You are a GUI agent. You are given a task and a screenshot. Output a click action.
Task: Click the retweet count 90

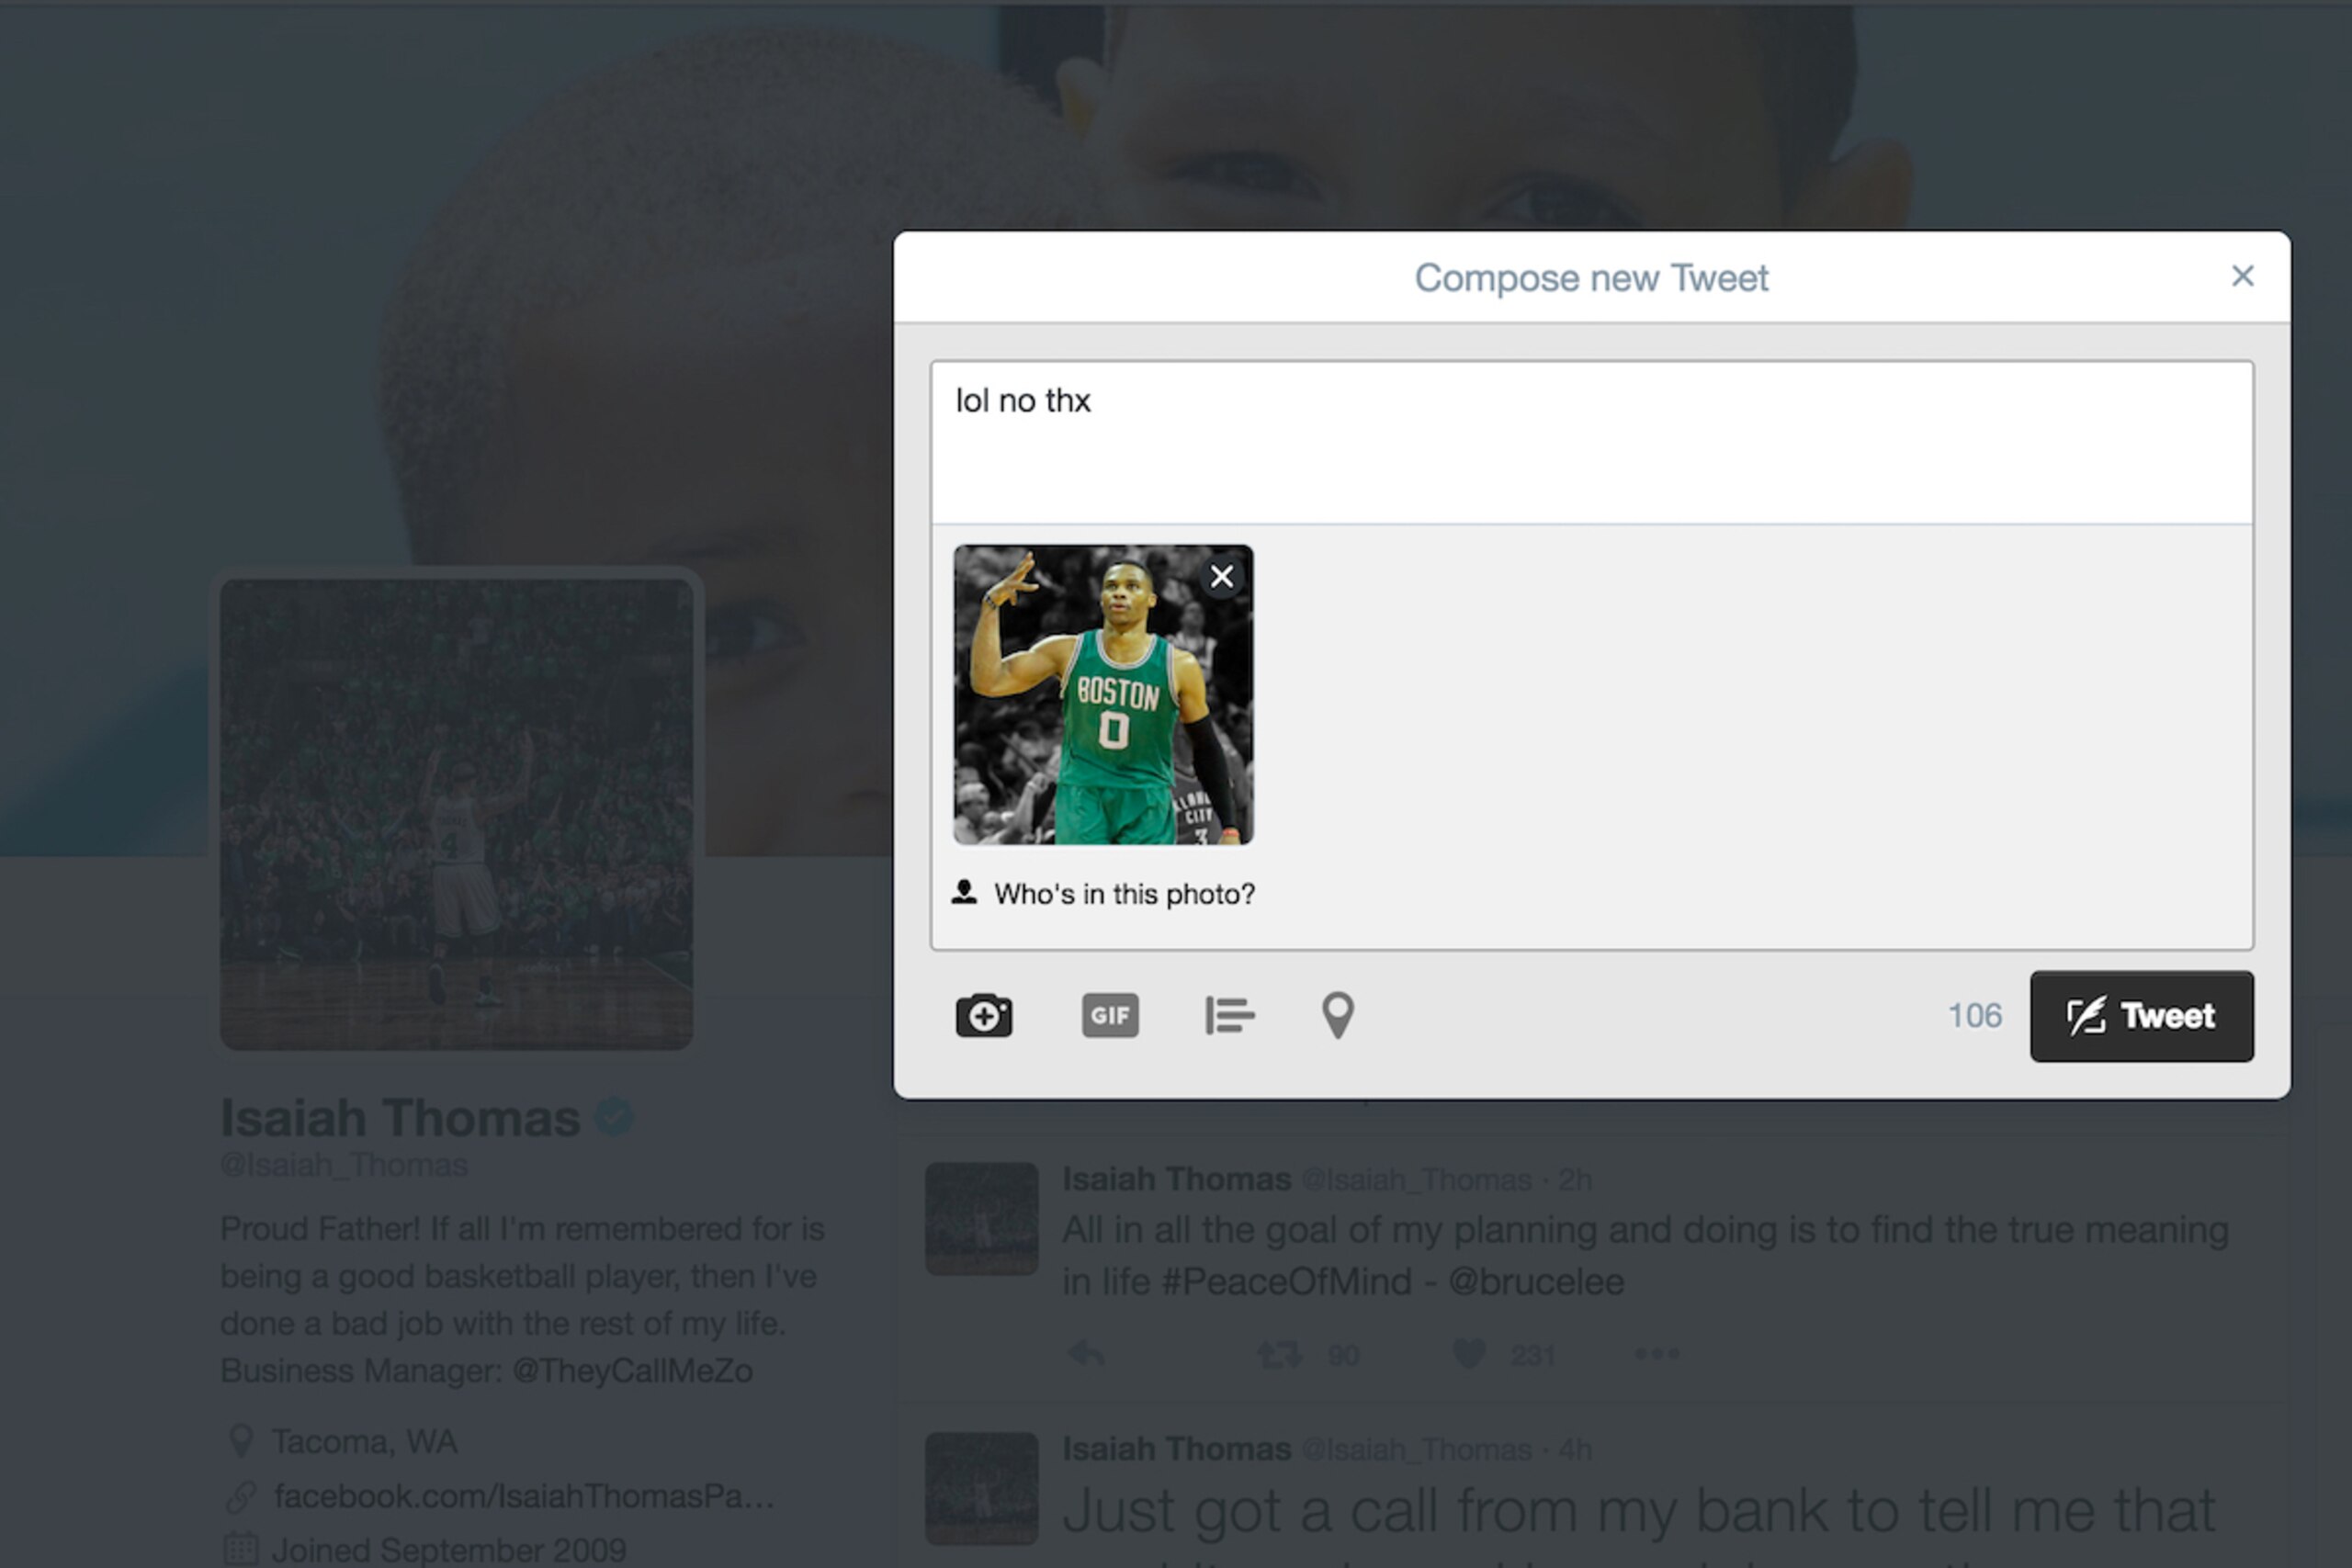1343,1356
